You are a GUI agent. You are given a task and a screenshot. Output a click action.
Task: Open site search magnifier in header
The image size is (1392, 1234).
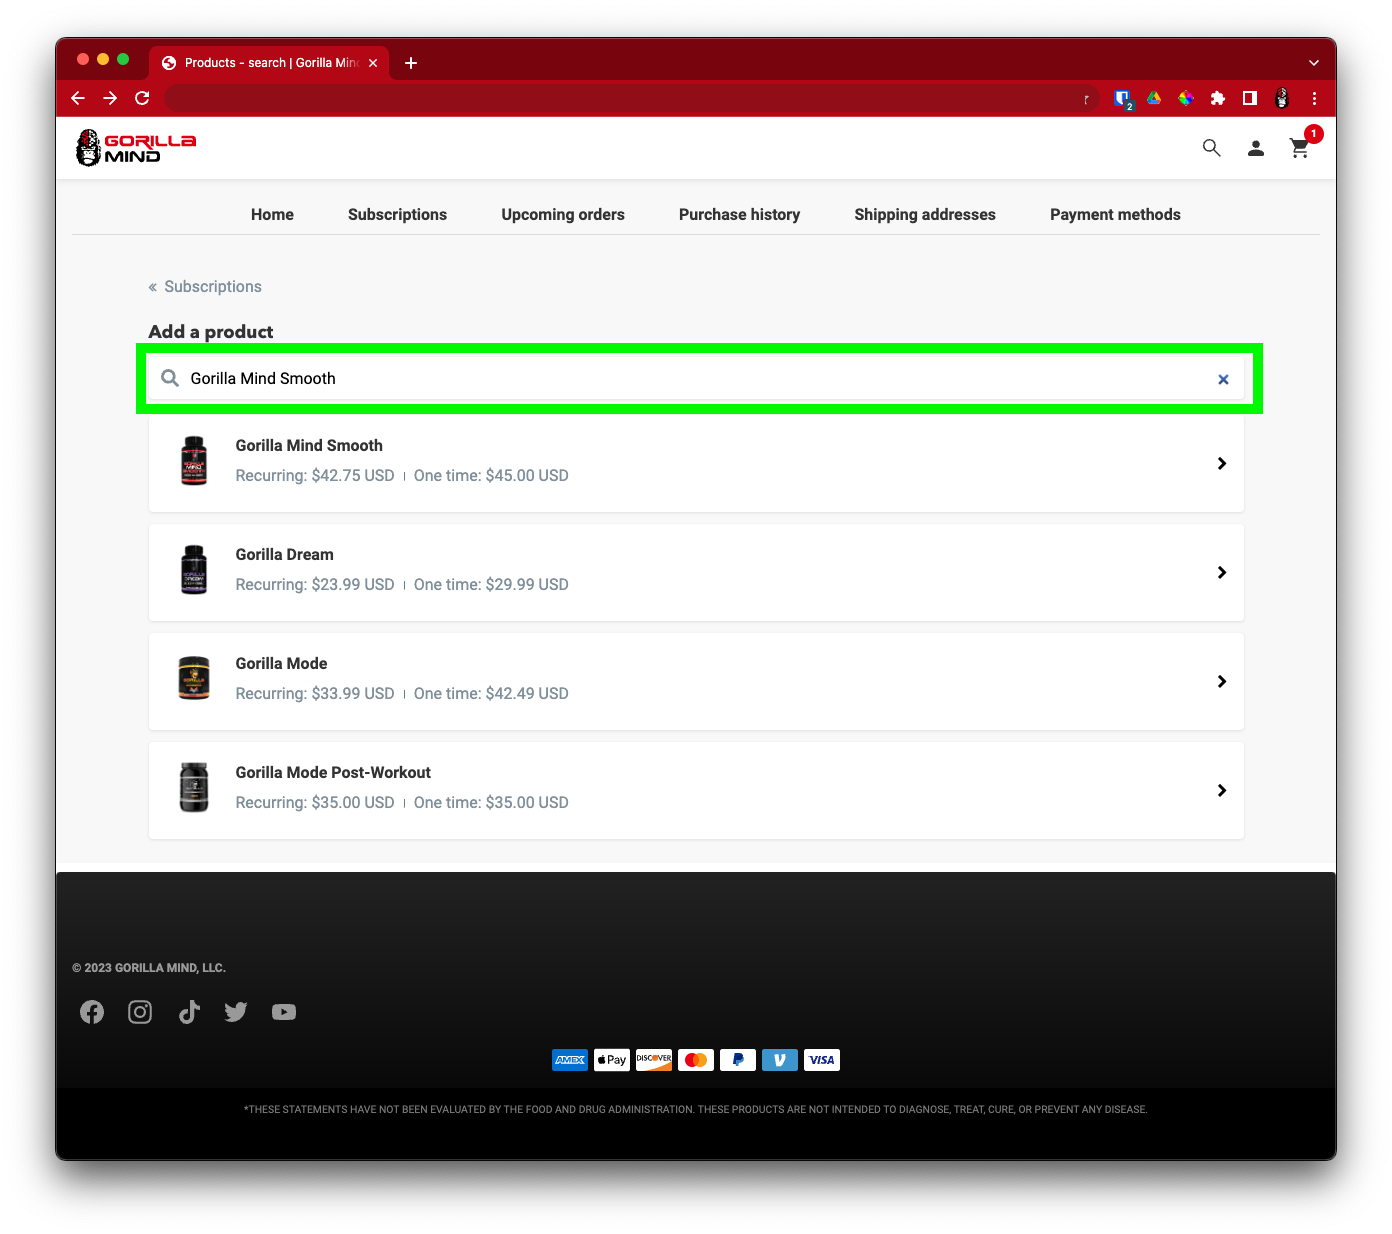tap(1211, 148)
